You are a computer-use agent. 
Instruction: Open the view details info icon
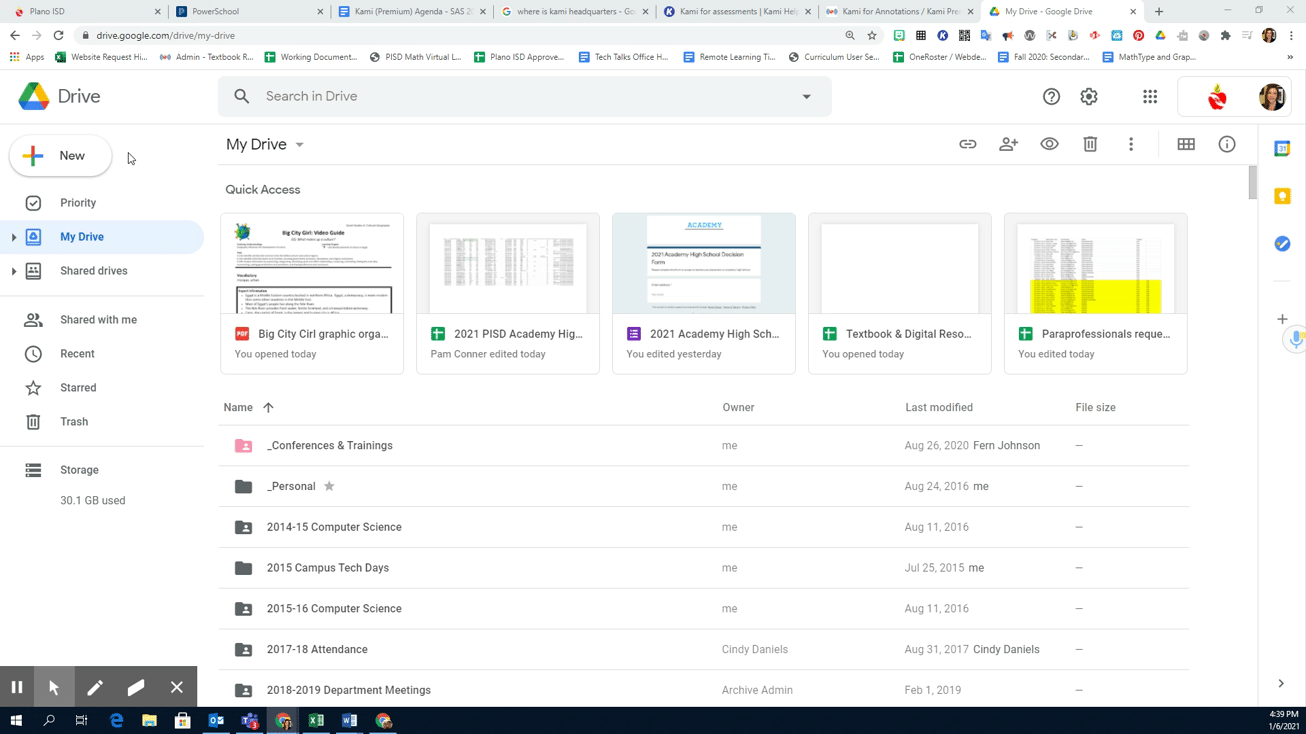[x=1227, y=145]
